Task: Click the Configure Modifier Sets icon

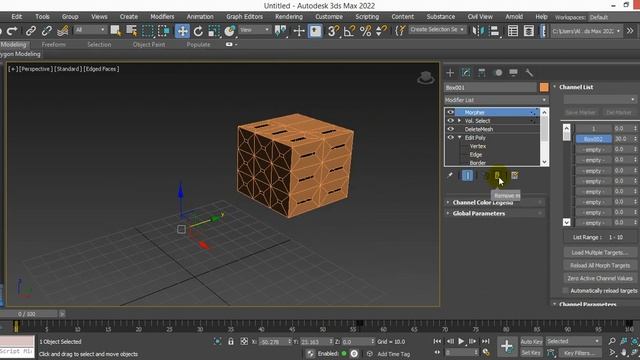Action: coord(515,175)
